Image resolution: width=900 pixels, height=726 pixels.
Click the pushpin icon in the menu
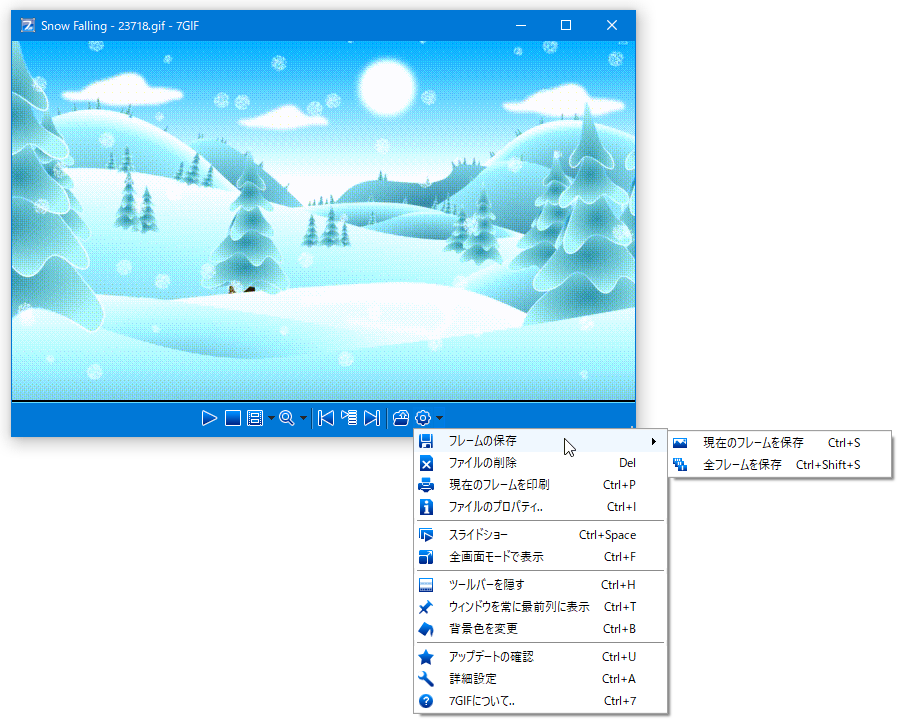(426, 607)
